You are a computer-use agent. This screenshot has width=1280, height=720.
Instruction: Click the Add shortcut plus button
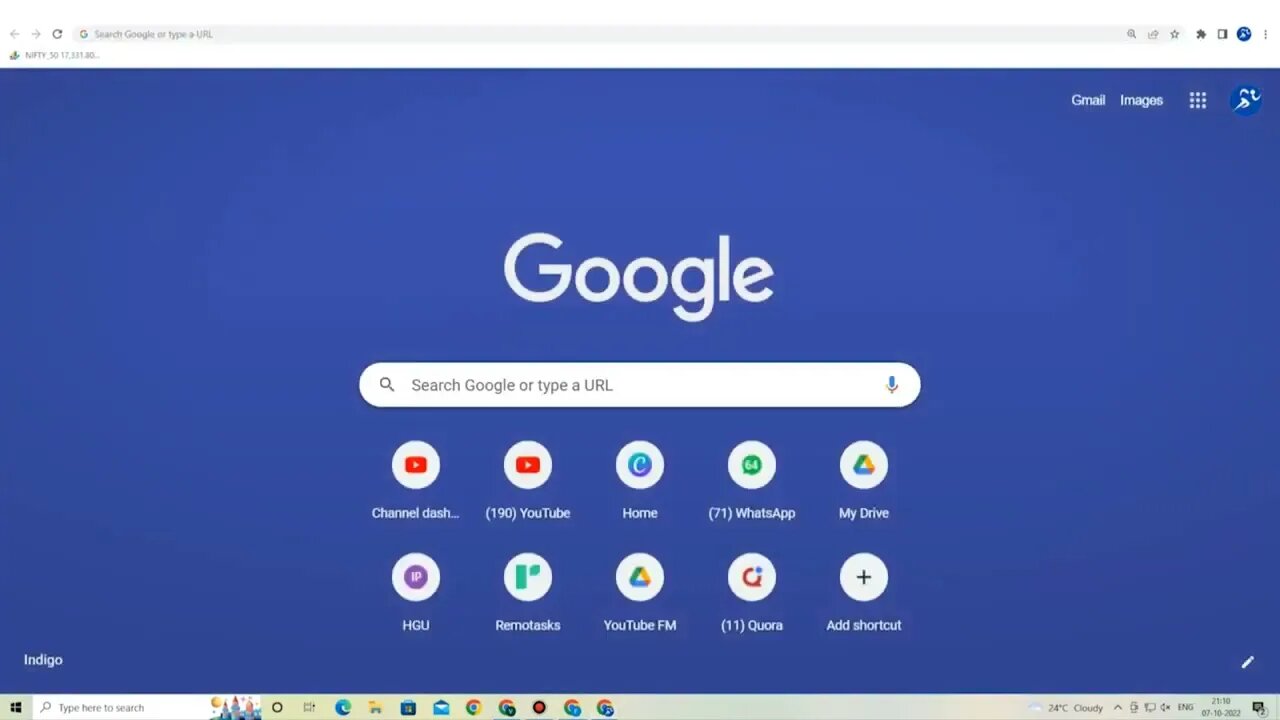pyautogui.click(x=864, y=577)
